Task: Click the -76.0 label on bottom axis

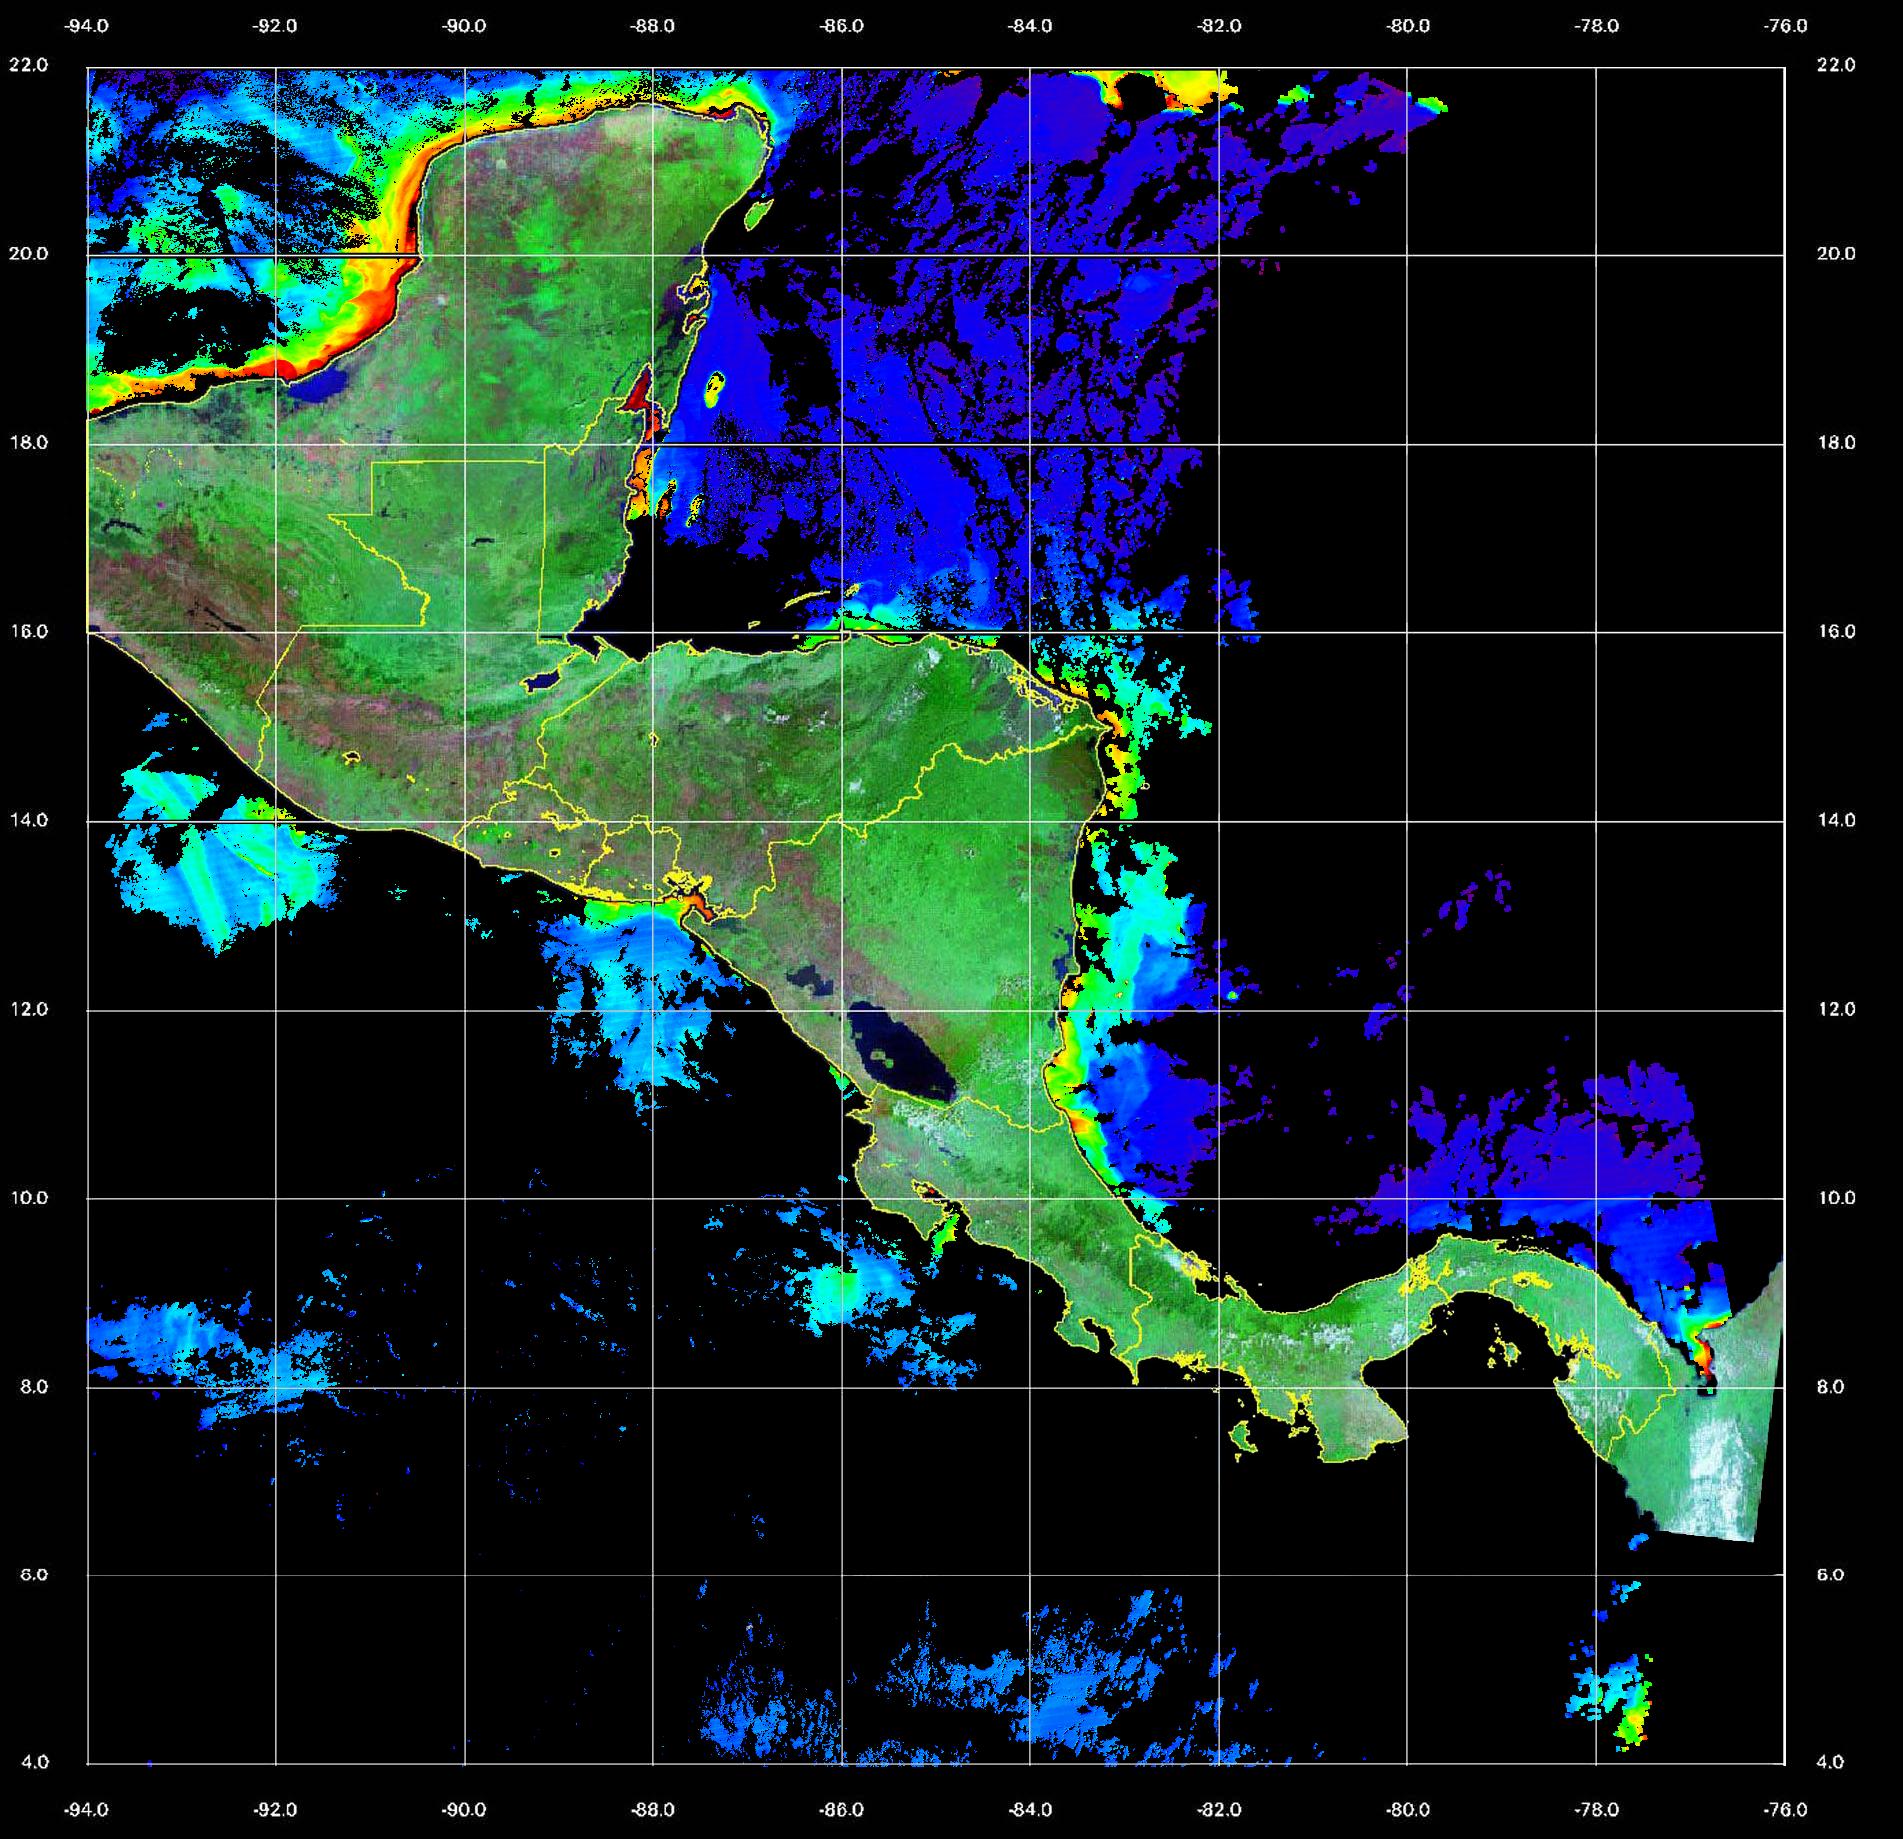Action: click(x=1786, y=1810)
